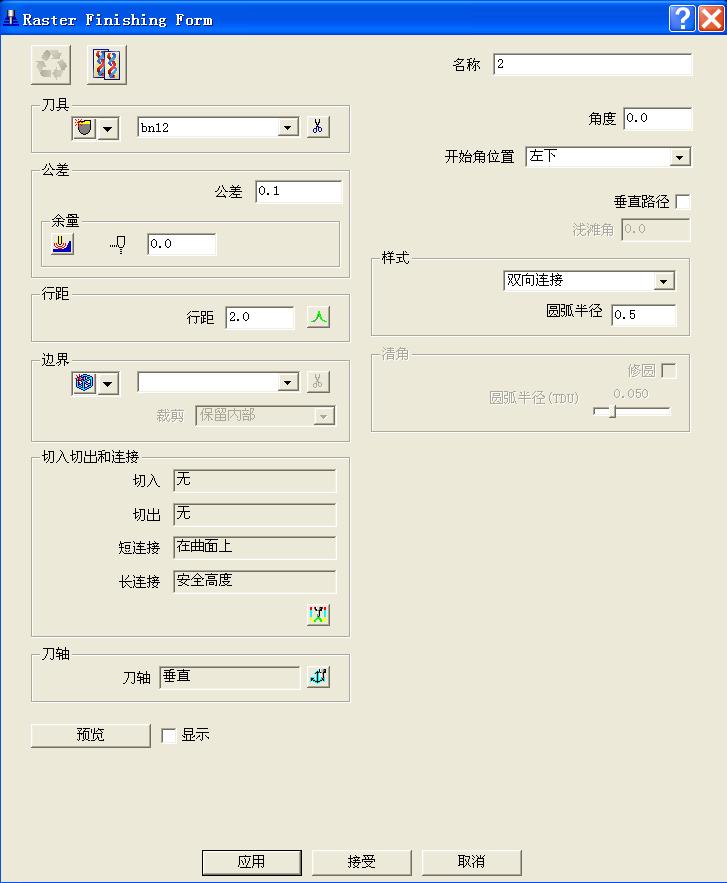
Task: Click the toolpath copy icon at top
Action: 108,66
